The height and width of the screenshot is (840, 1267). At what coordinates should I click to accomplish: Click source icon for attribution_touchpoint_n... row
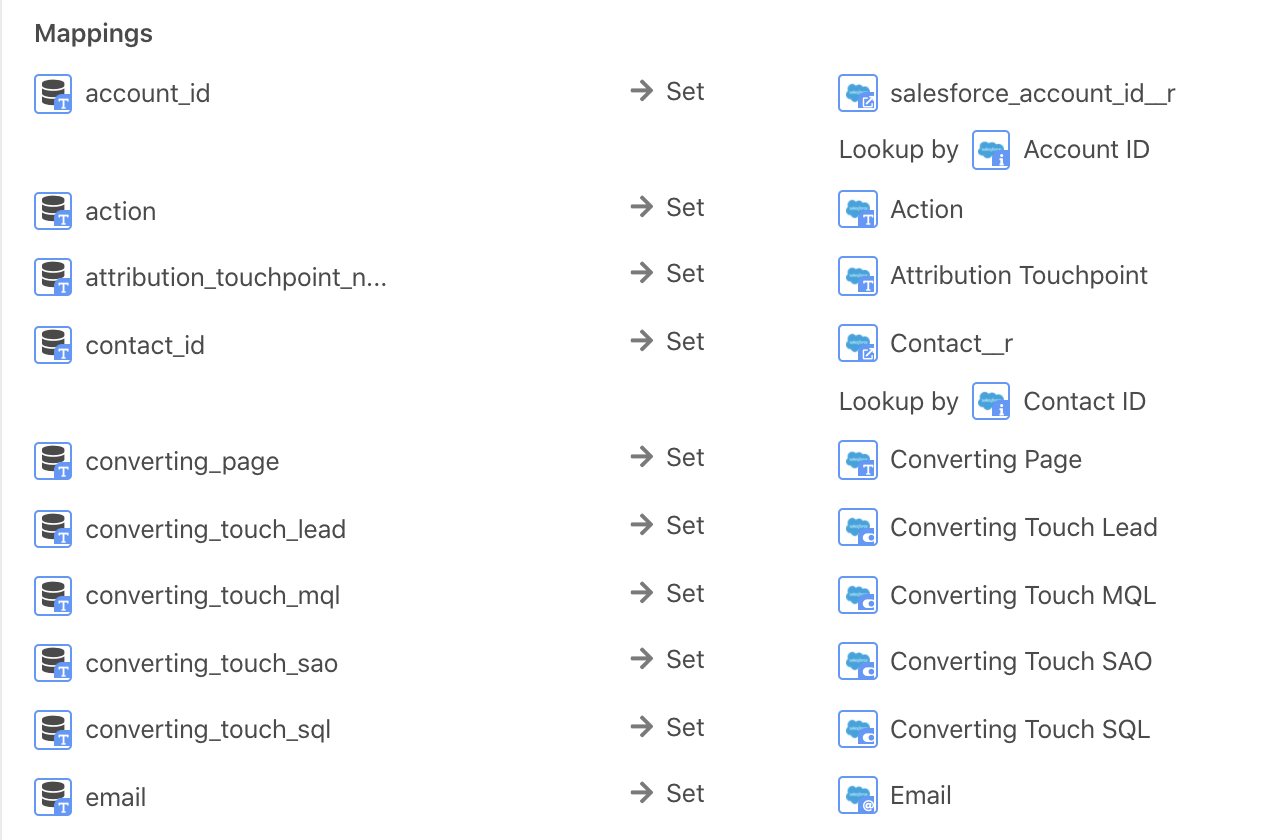[x=53, y=277]
